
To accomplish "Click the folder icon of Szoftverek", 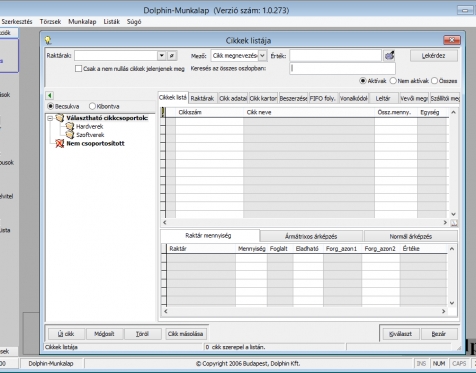I will (70, 135).
